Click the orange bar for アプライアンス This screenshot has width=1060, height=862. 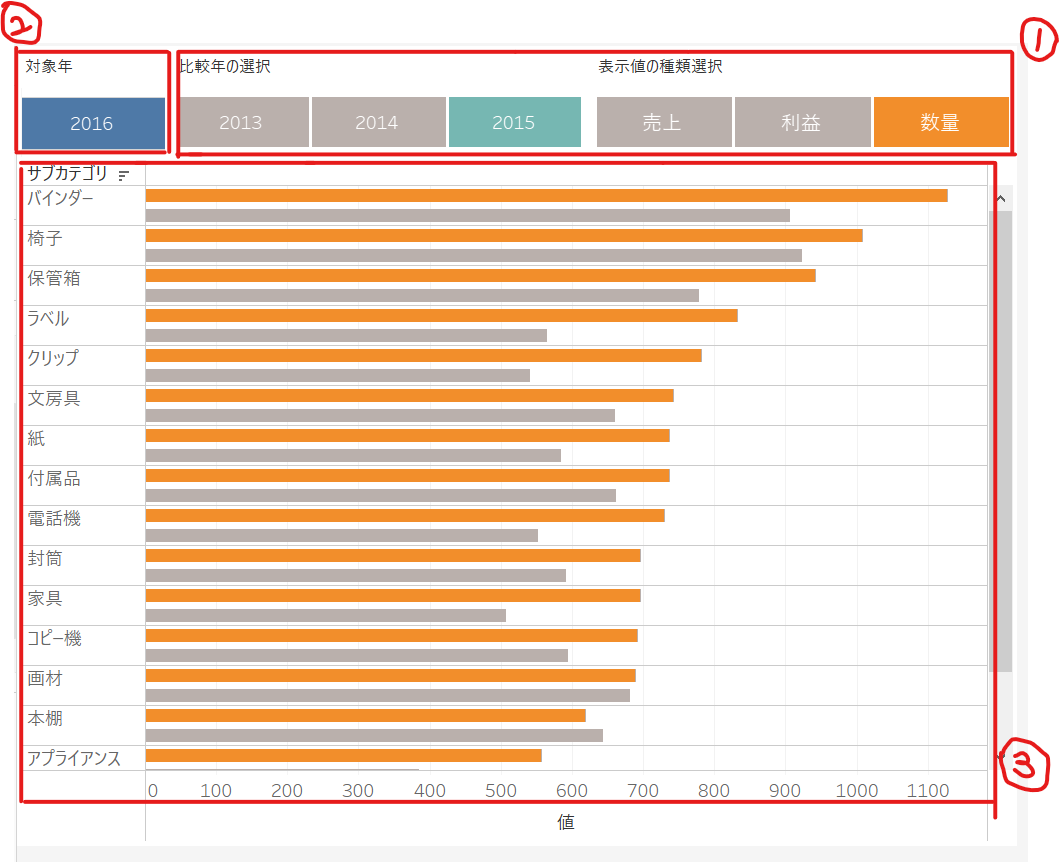(x=343, y=755)
